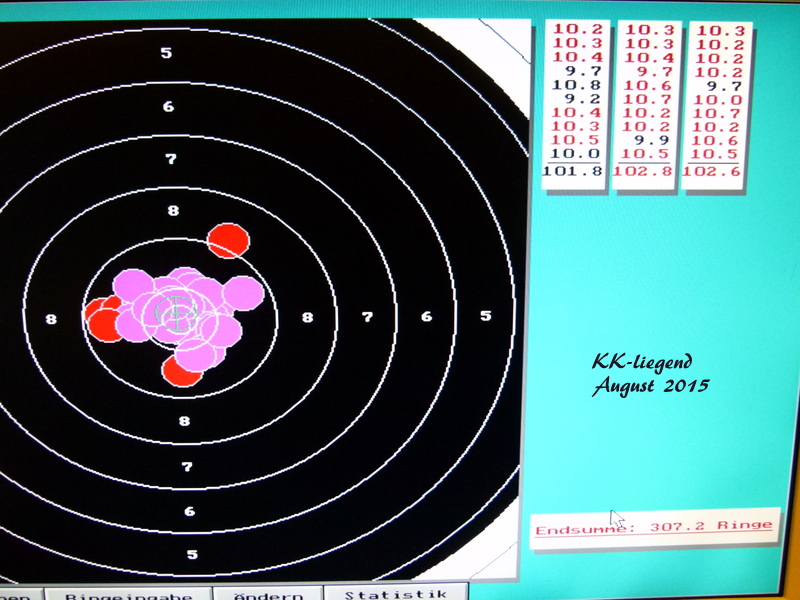Click the 9.9 score in second series
The height and width of the screenshot is (600, 800).
pyautogui.click(x=651, y=141)
